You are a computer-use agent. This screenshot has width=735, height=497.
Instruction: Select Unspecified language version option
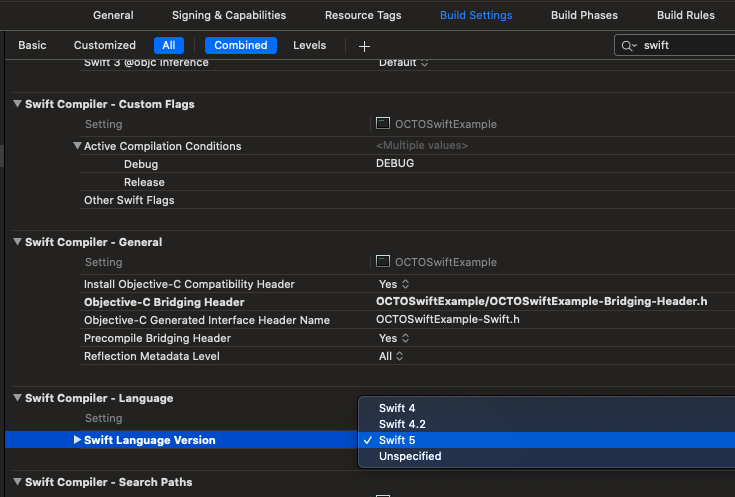(x=409, y=456)
